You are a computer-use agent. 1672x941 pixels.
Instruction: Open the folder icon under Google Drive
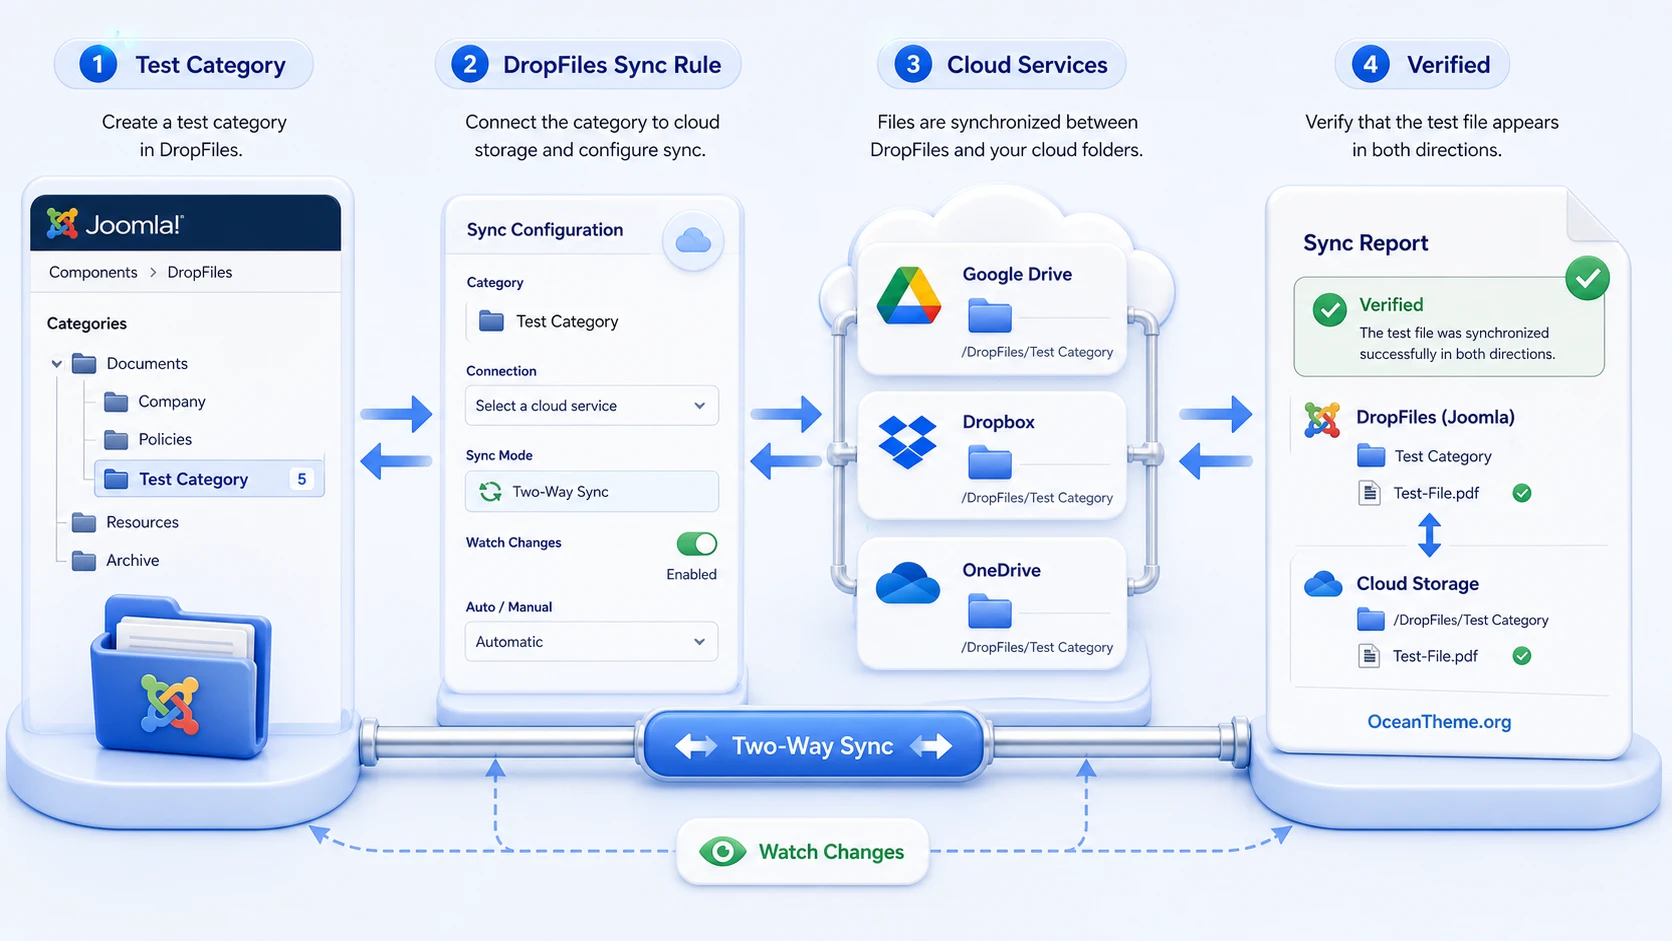pos(990,315)
